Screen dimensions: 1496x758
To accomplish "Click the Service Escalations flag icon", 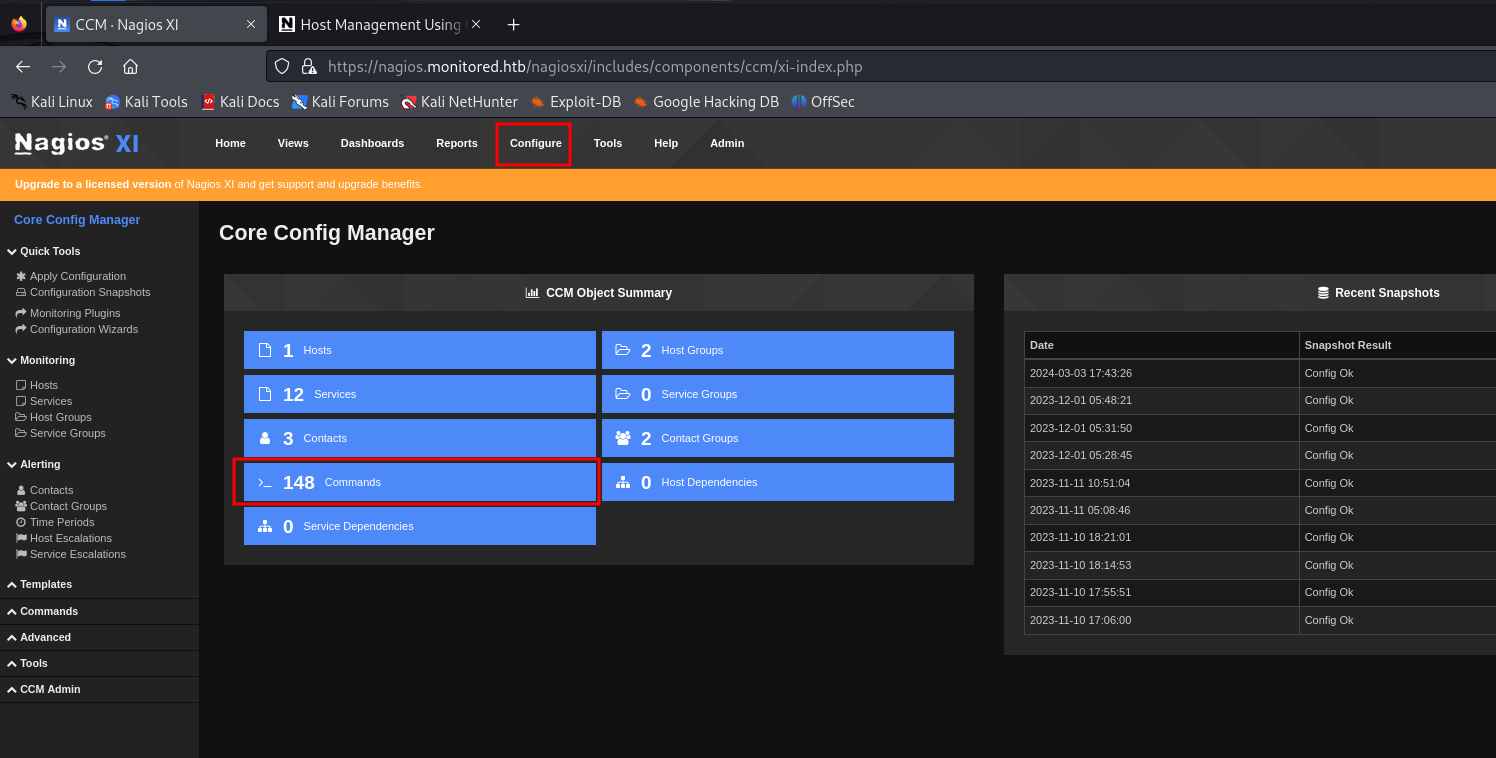I will 21,554.
